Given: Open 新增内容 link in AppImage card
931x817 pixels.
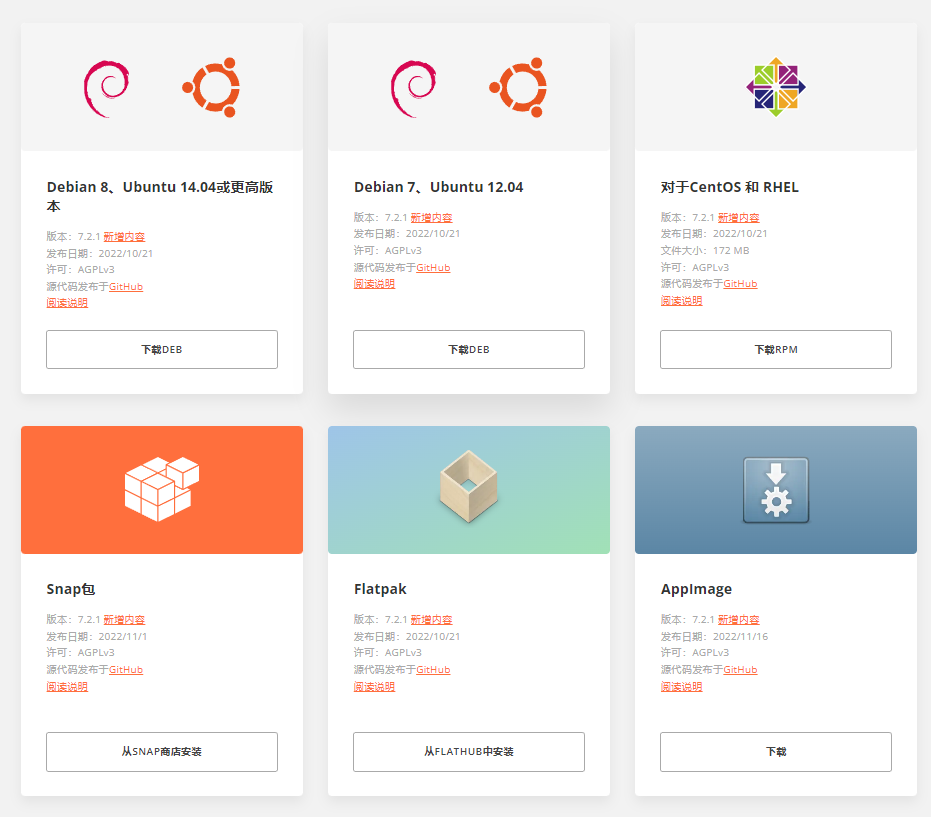Looking at the screenshot, I should click(x=739, y=619).
